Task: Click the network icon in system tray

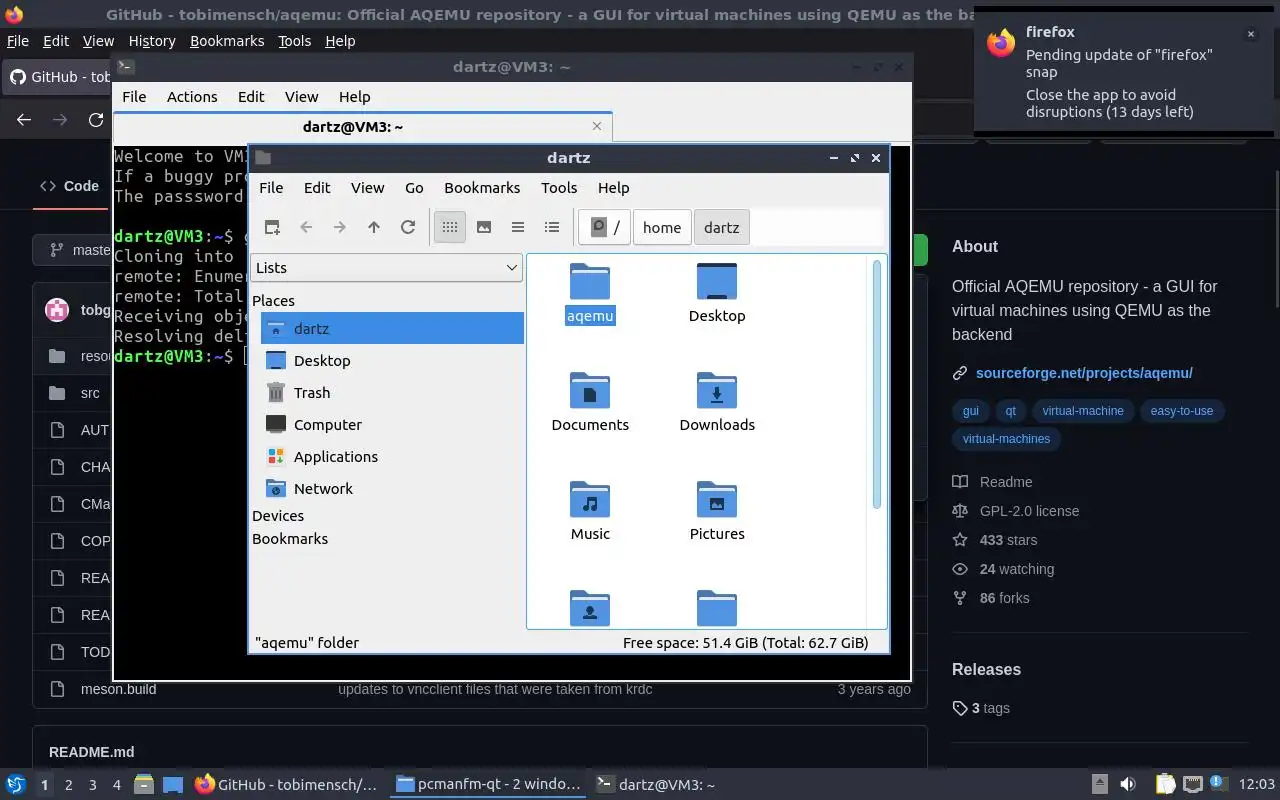Action: coord(1192,785)
